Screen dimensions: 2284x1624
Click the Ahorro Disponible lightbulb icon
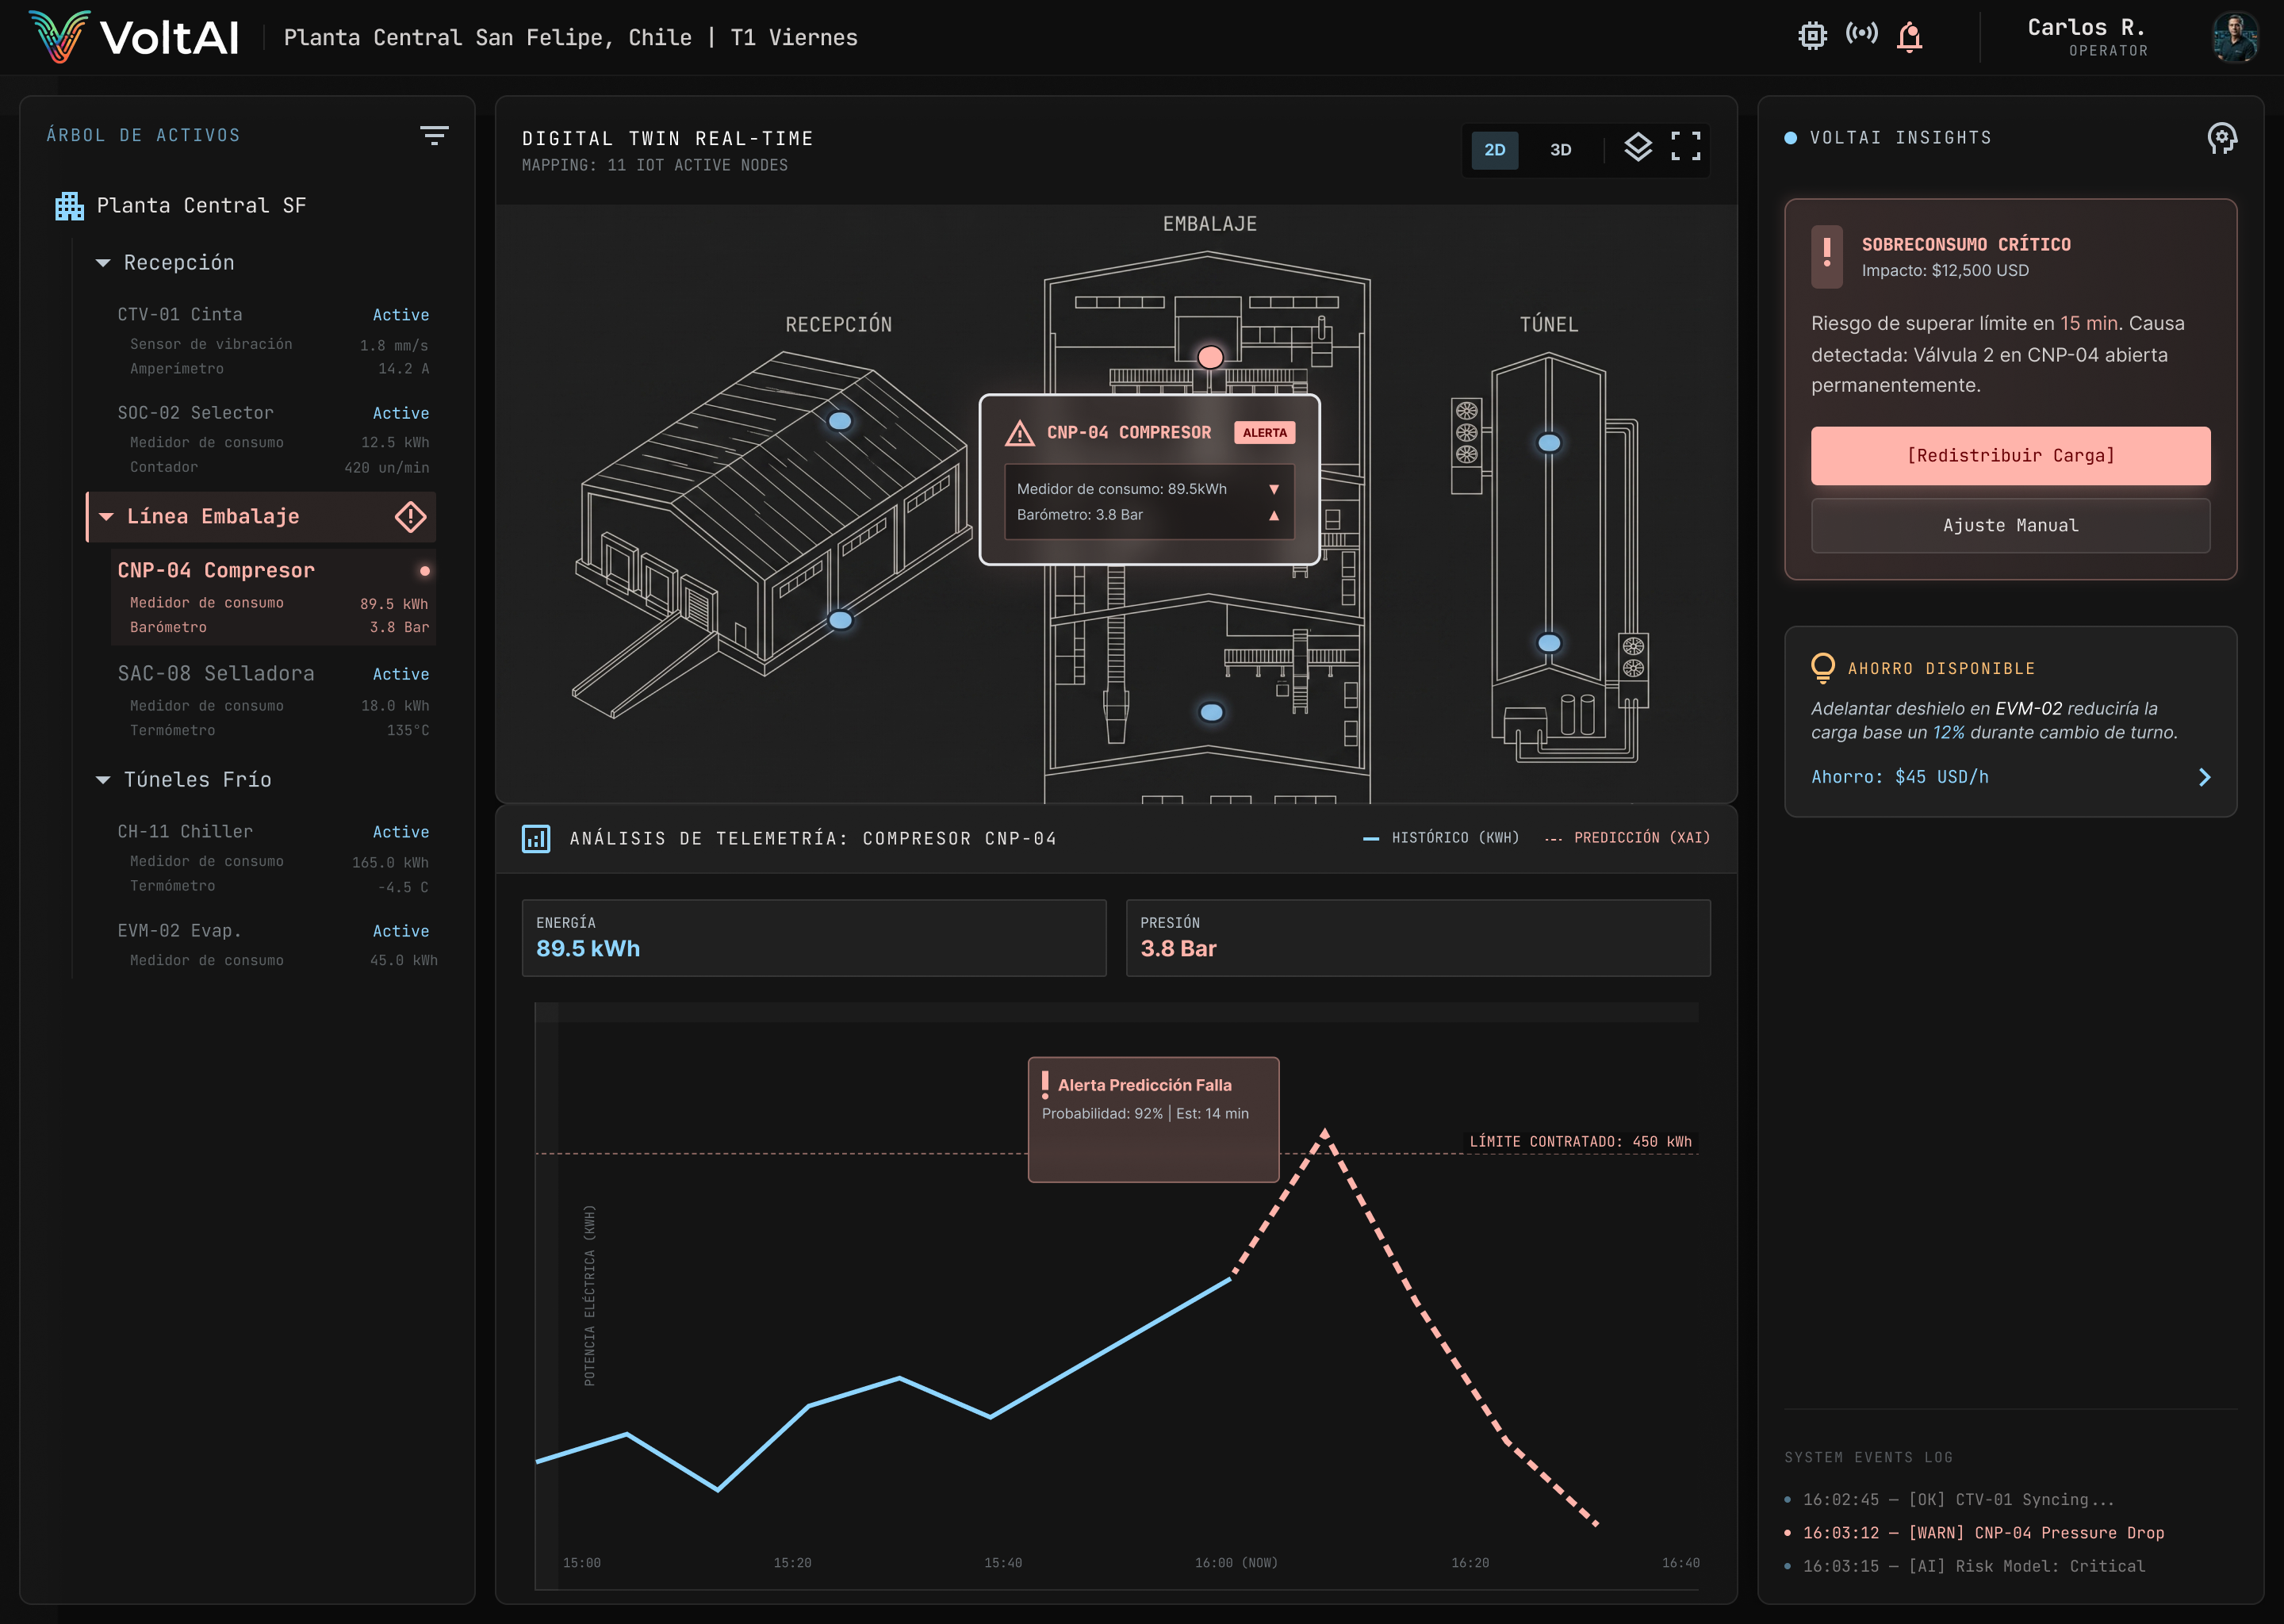point(1823,667)
